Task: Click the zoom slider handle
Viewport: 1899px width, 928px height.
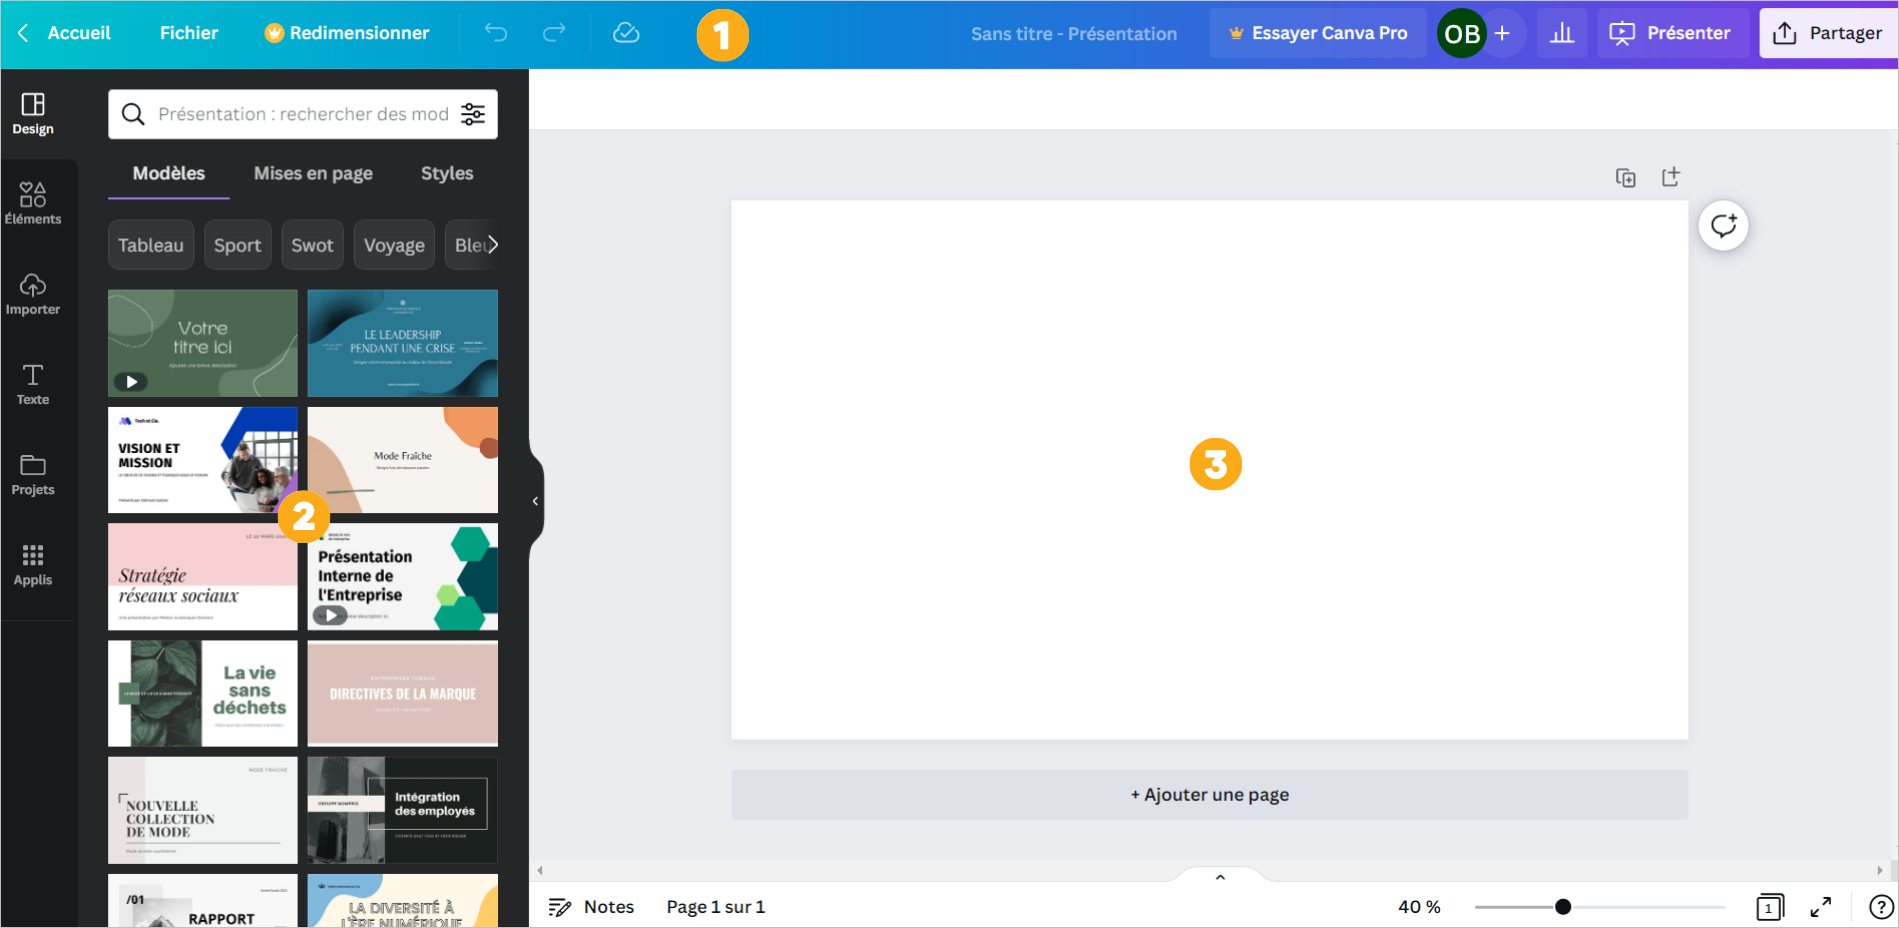Action: tap(1563, 907)
